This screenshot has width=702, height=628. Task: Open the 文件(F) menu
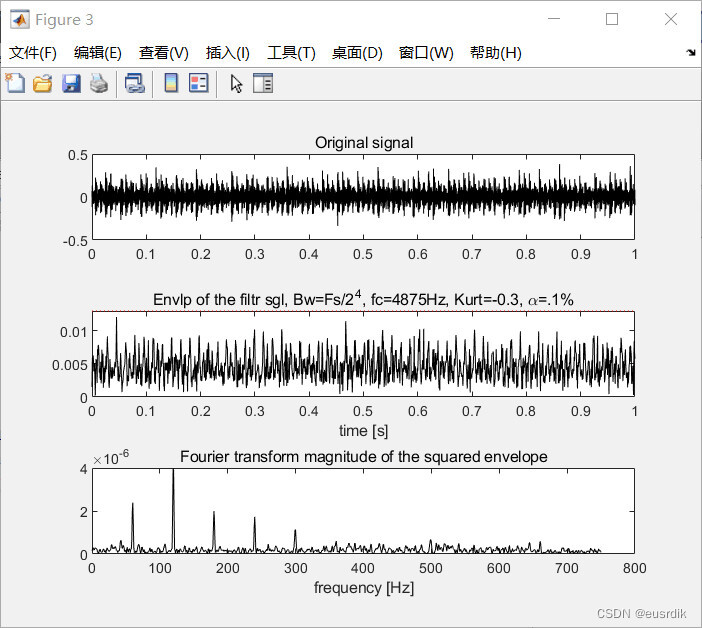33,53
